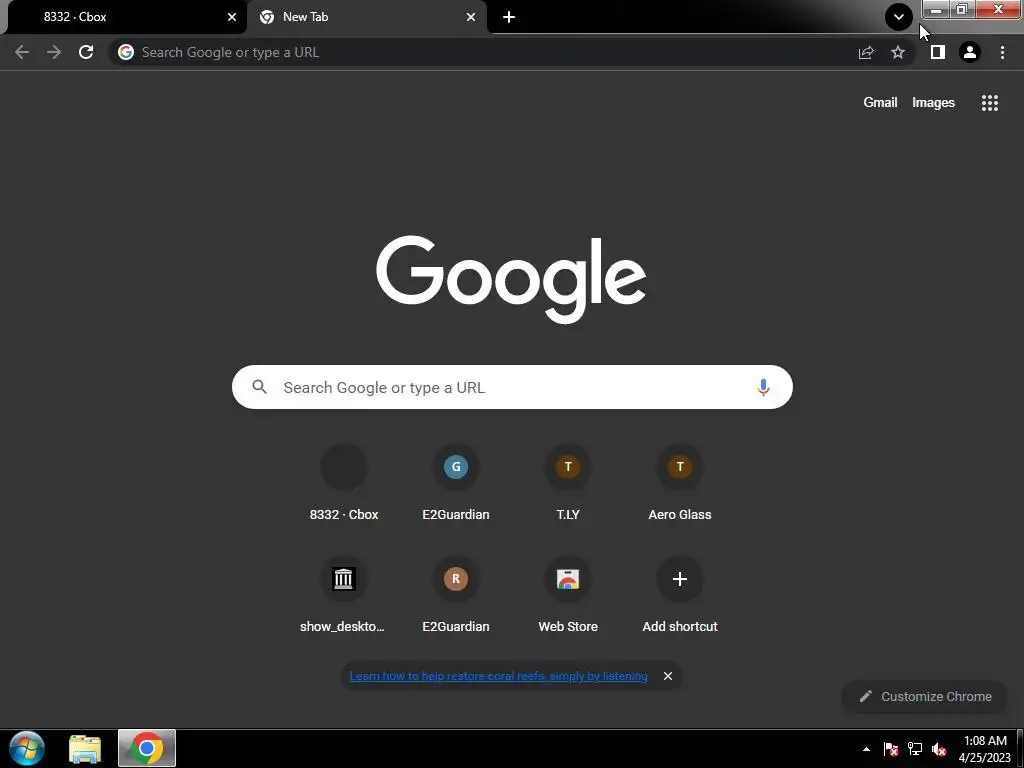Click the Google logo
1024x768 pixels.
point(511,280)
